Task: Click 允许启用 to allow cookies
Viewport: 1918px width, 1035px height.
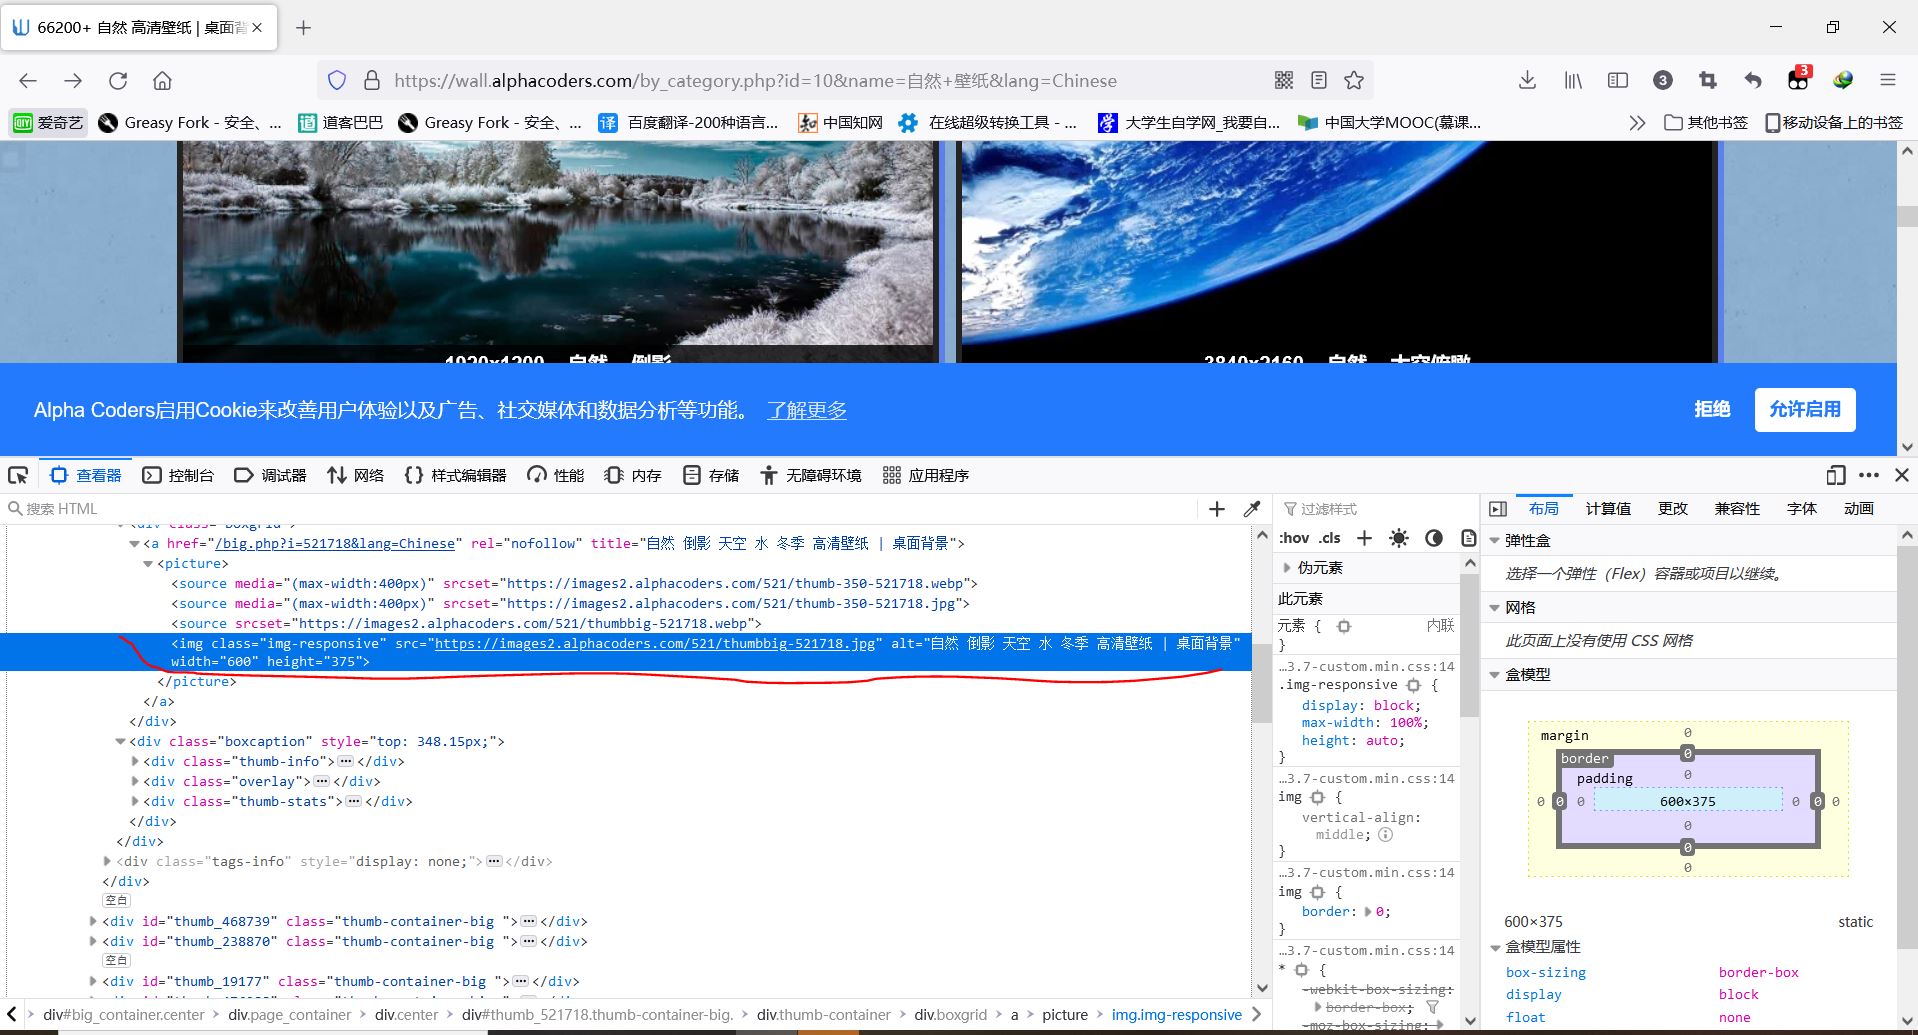Action: click(x=1805, y=410)
